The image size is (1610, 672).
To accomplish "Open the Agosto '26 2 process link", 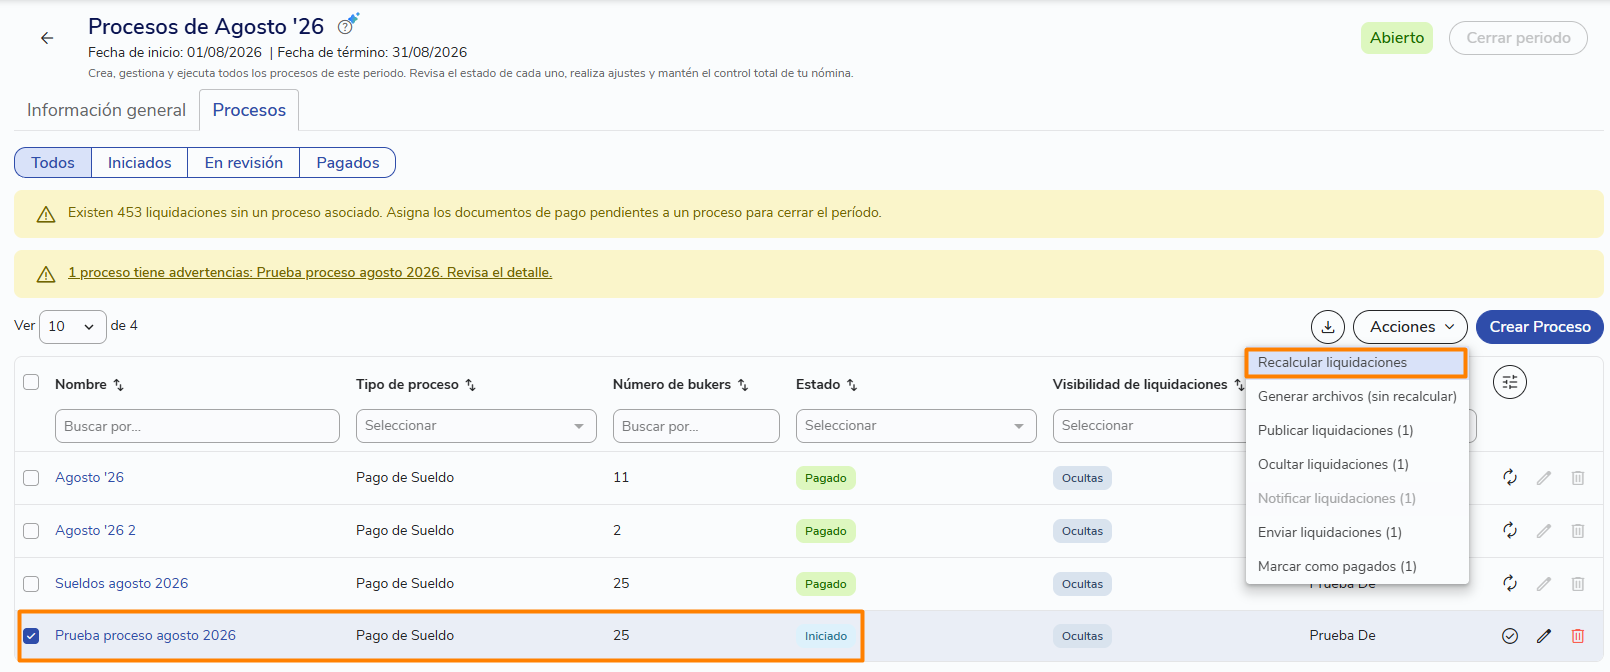I will pyautogui.click(x=95, y=531).
